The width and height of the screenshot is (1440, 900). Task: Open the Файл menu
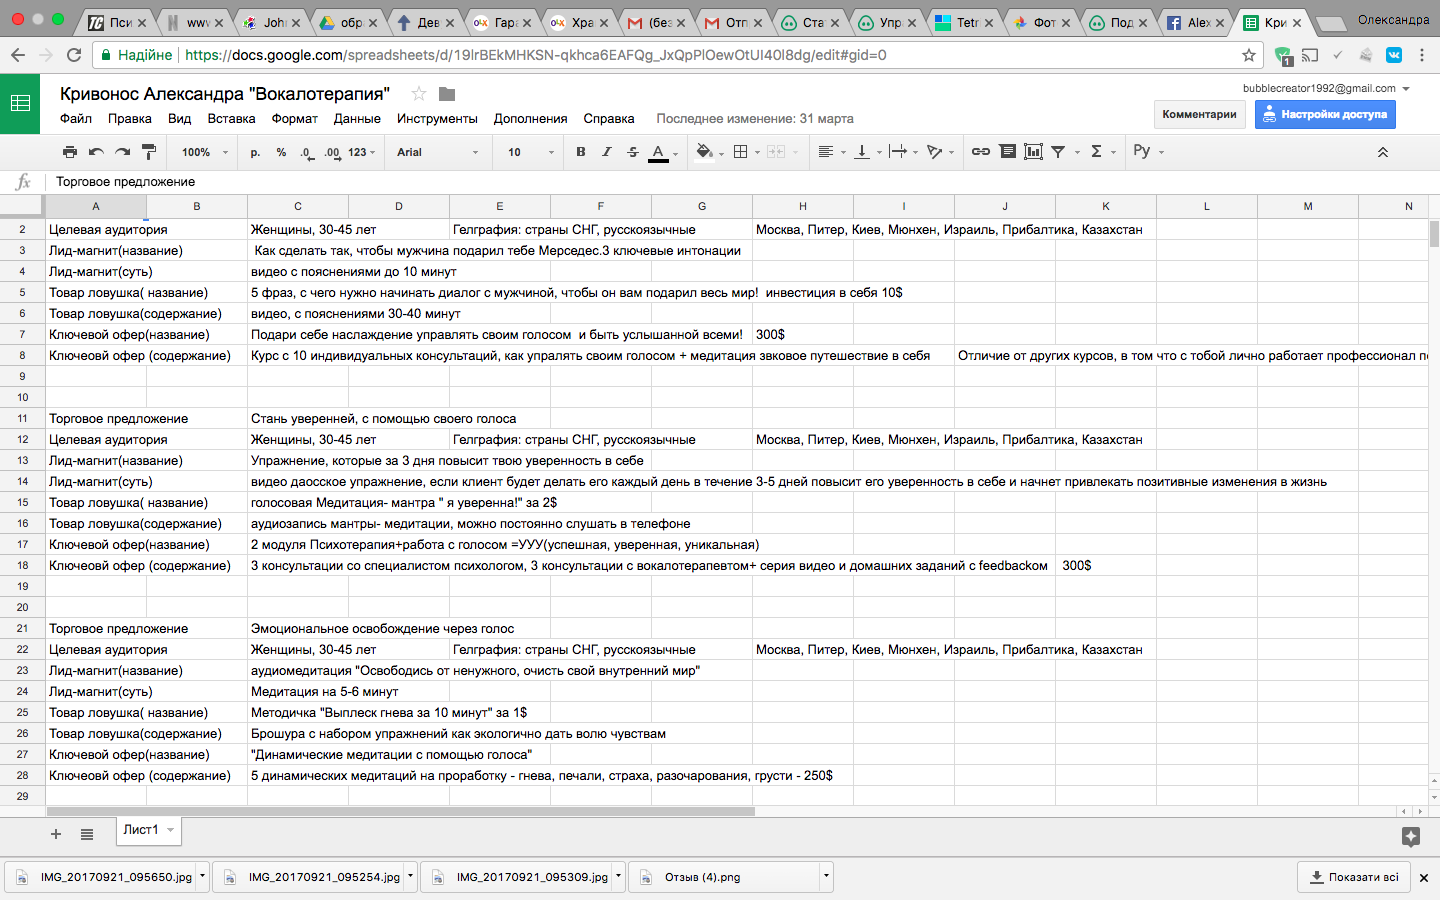coord(76,118)
